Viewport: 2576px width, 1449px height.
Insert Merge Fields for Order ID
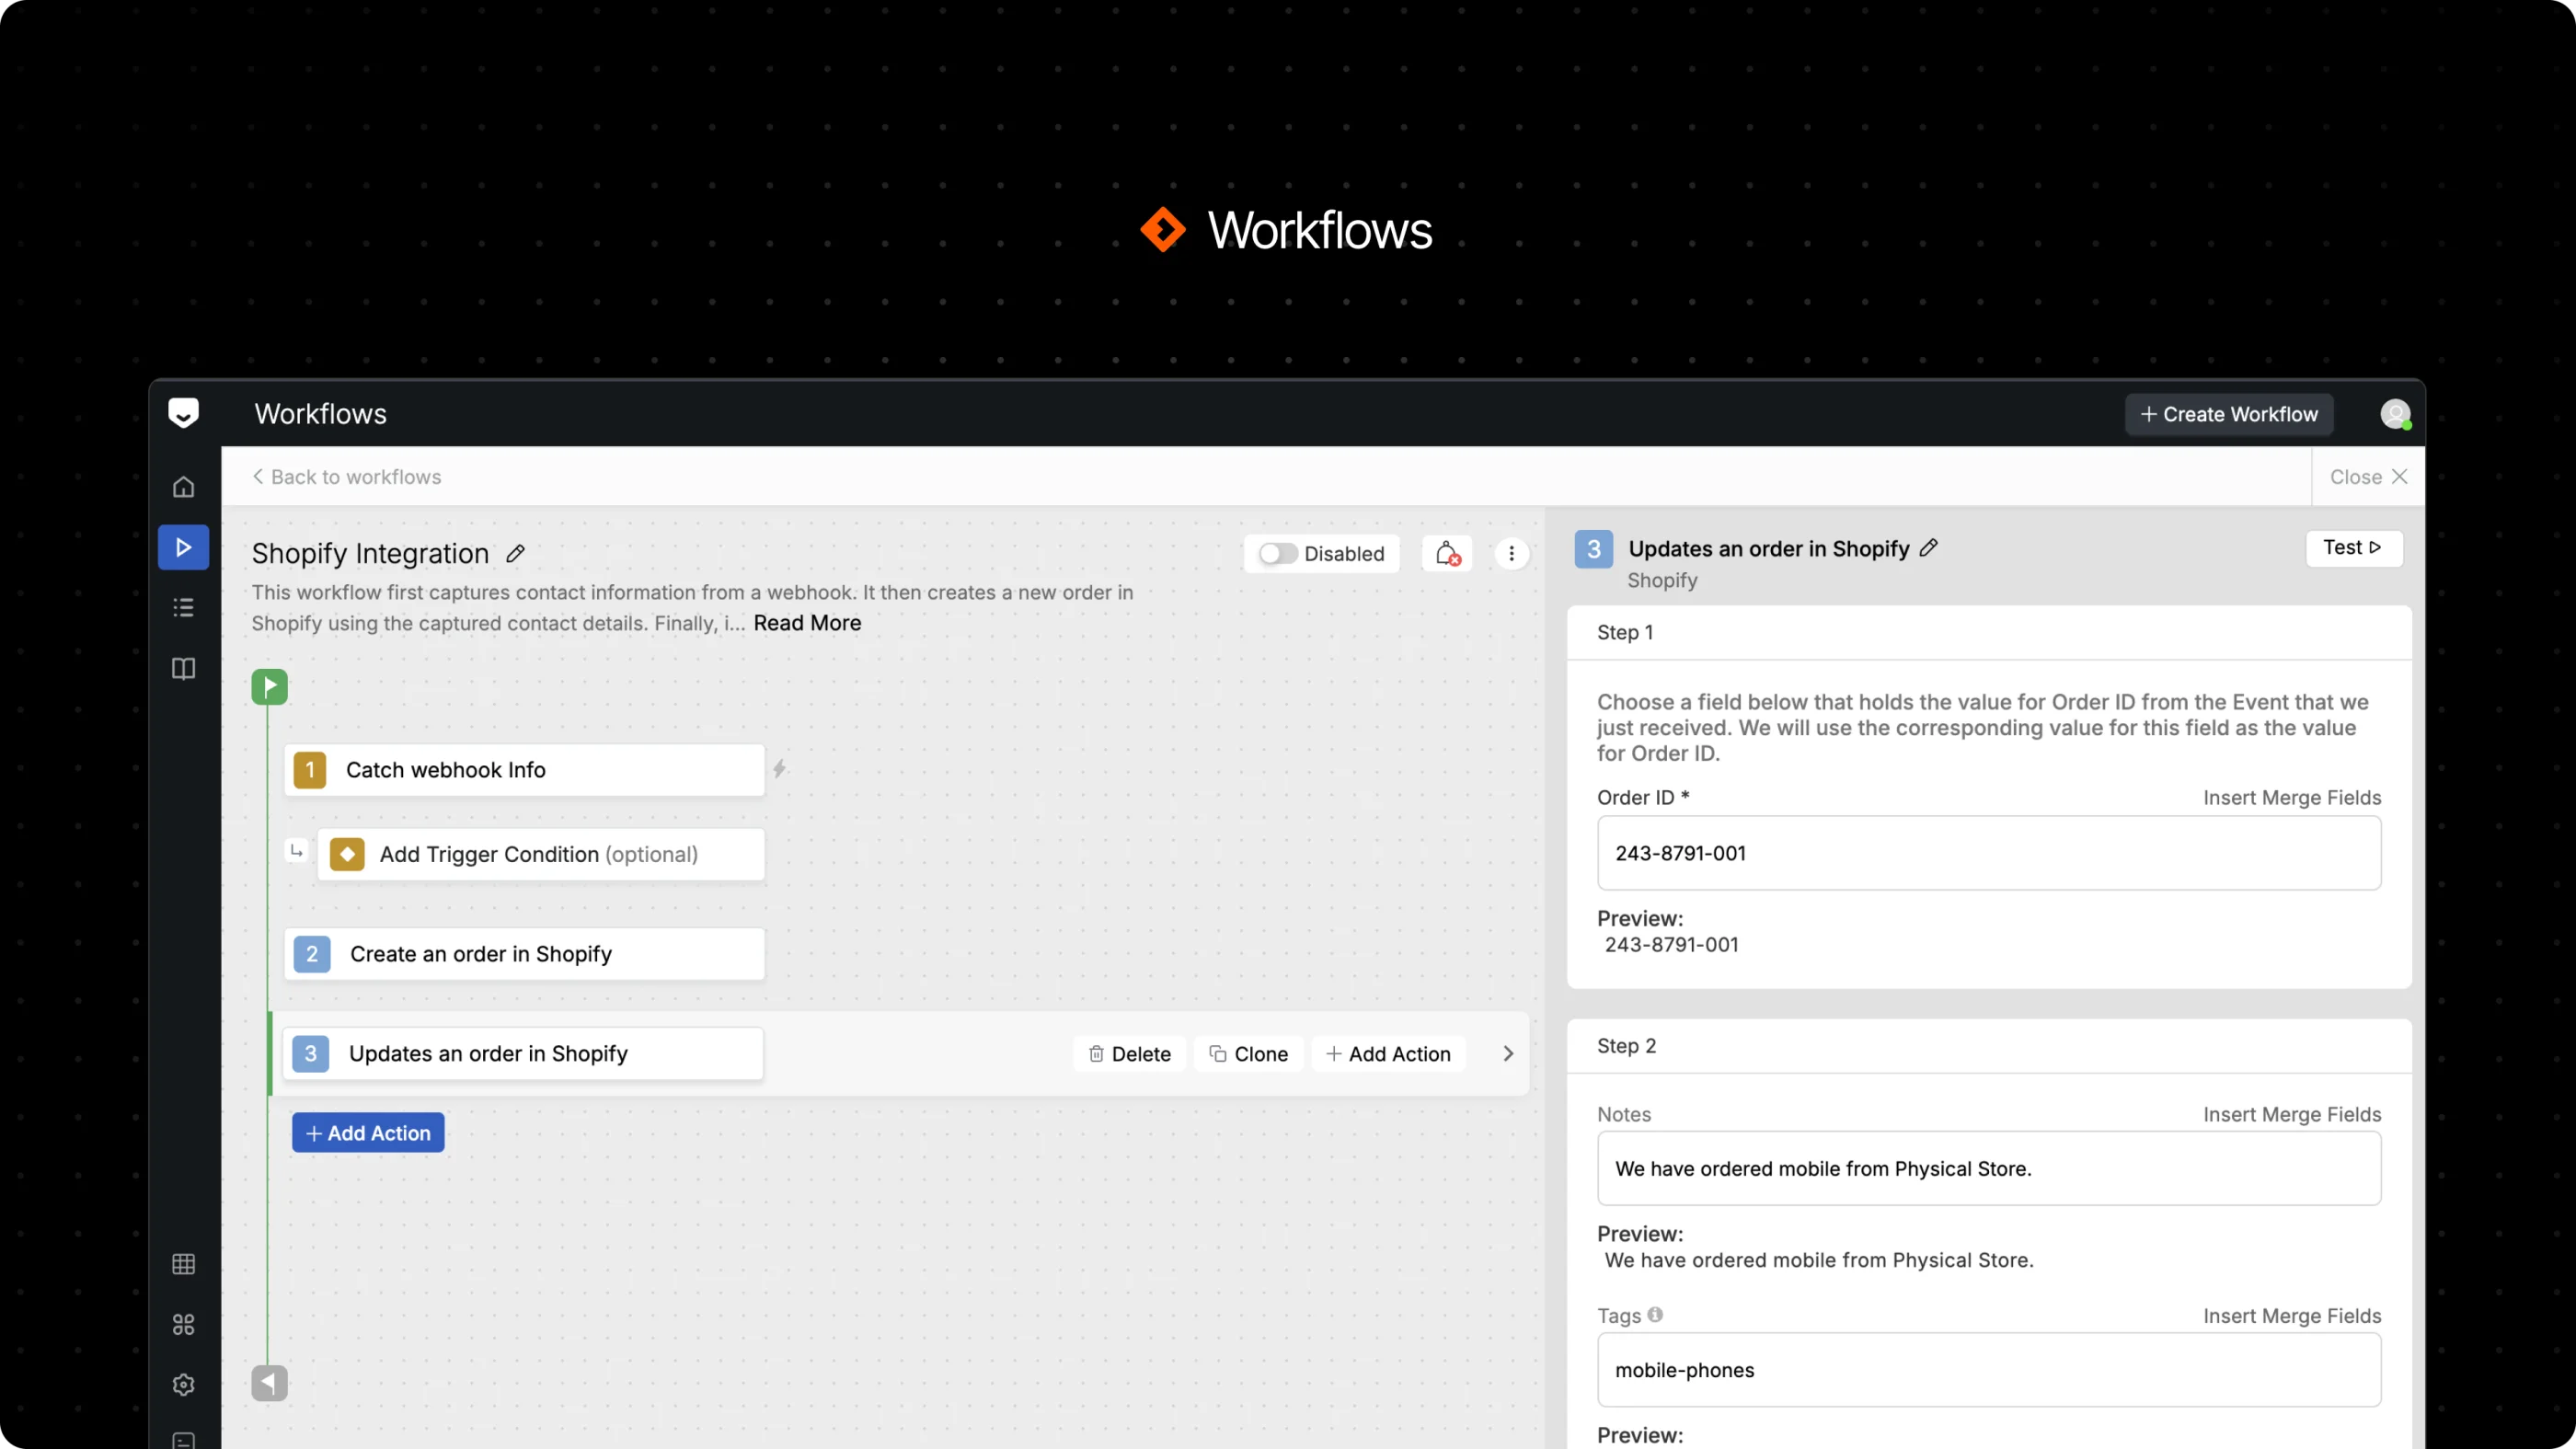2292,798
